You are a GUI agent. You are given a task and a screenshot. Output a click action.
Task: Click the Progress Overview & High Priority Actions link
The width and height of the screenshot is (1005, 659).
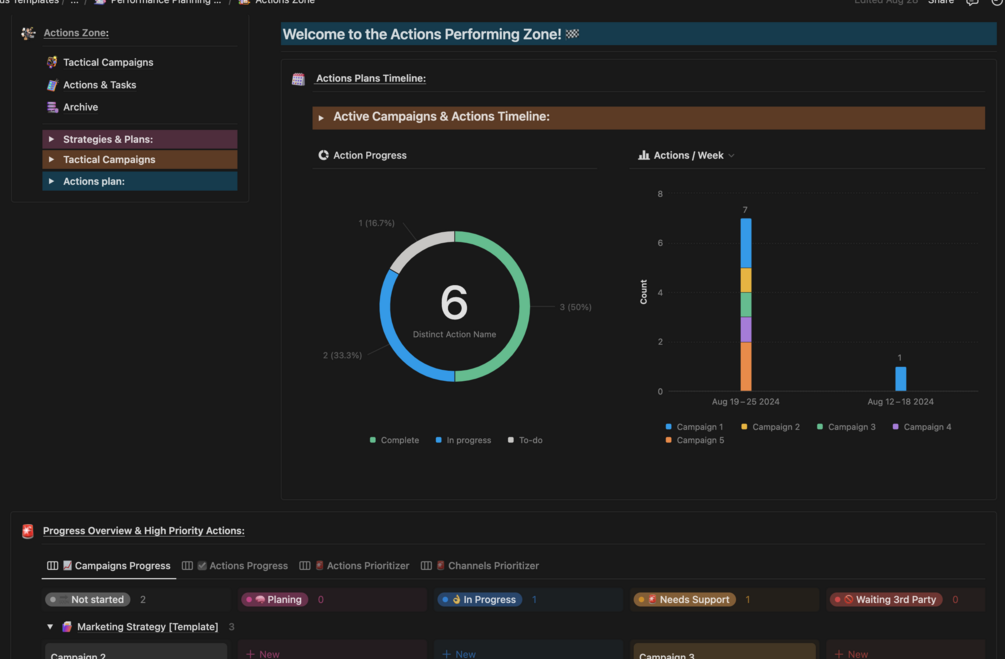(x=144, y=531)
